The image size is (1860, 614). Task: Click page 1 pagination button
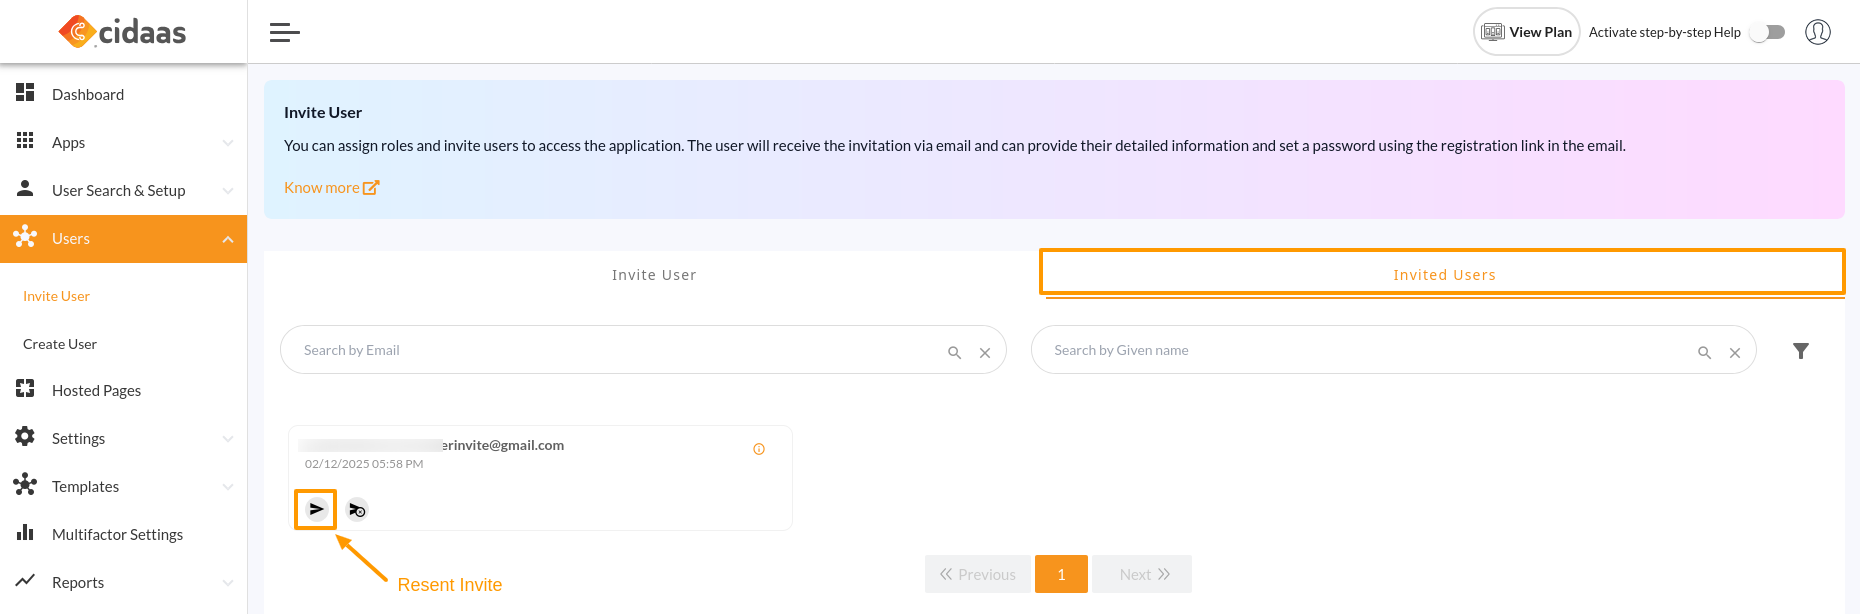(x=1061, y=574)
